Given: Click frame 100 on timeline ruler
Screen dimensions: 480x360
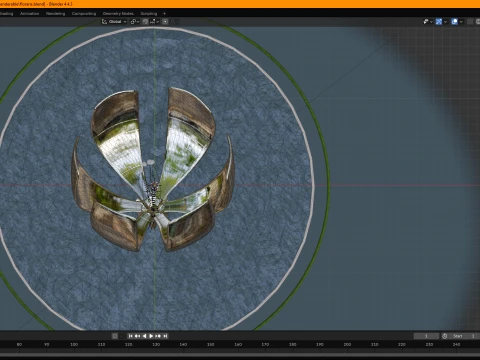Looking at the screenshot, I should click(74, 344).
